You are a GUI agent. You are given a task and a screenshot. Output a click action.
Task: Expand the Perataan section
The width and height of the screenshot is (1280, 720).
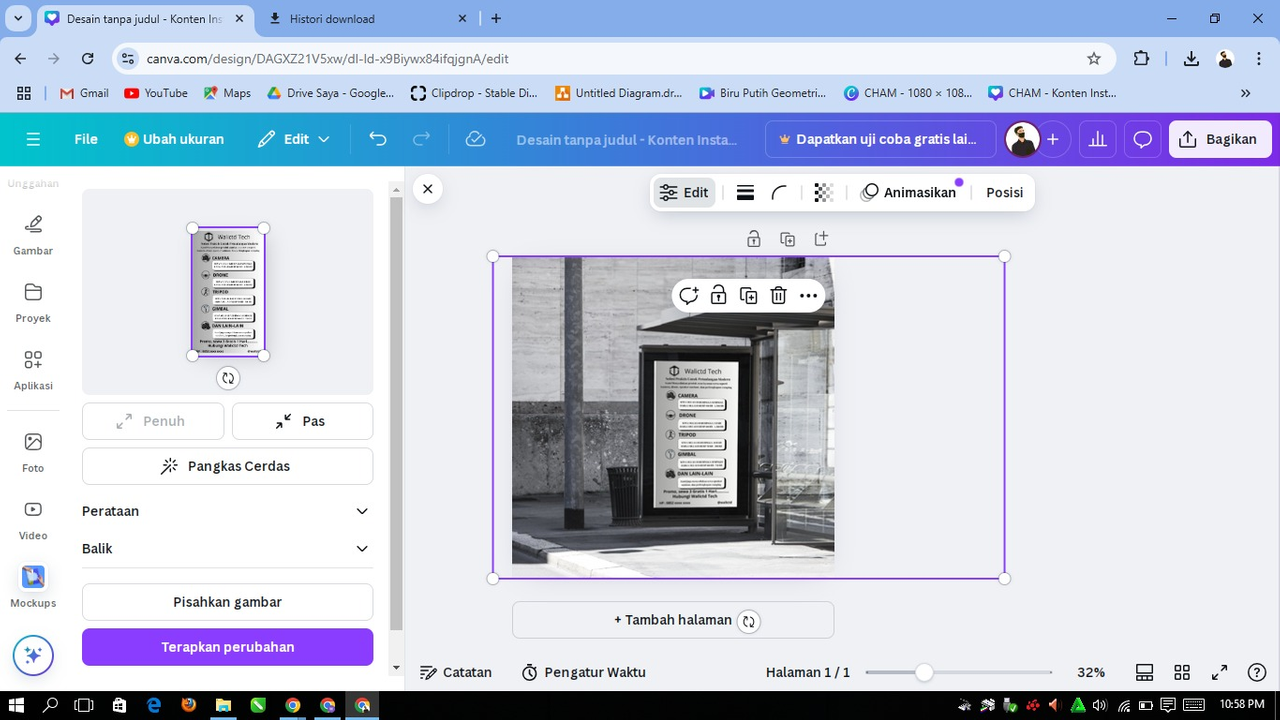(227, 511)
